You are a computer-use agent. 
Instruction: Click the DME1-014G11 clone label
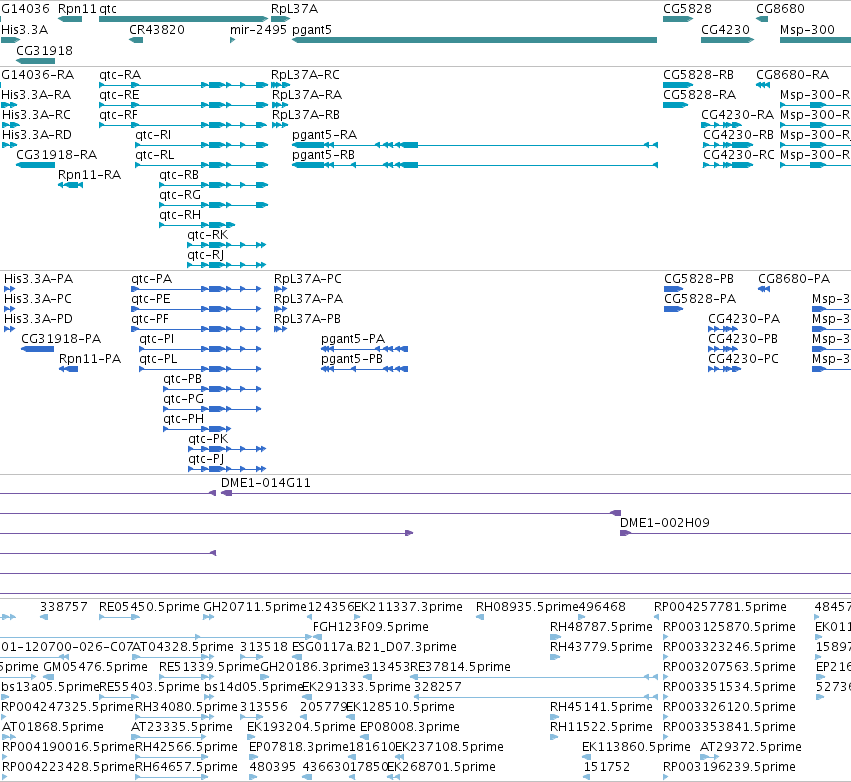(266, 483)
